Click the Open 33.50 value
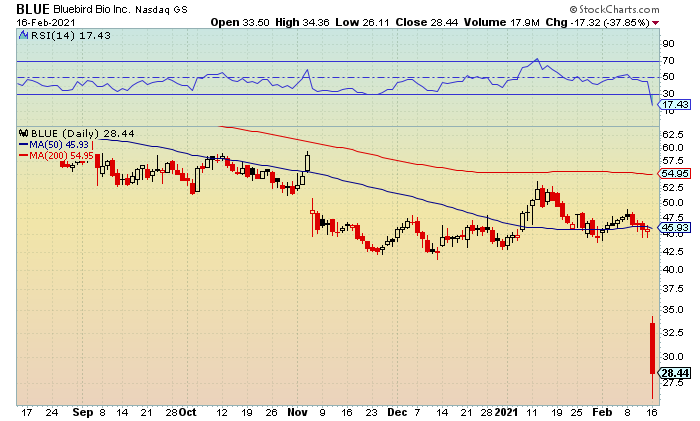Image resolution: width=700 pixels, height=421 pixels. [x=240, y=22]
